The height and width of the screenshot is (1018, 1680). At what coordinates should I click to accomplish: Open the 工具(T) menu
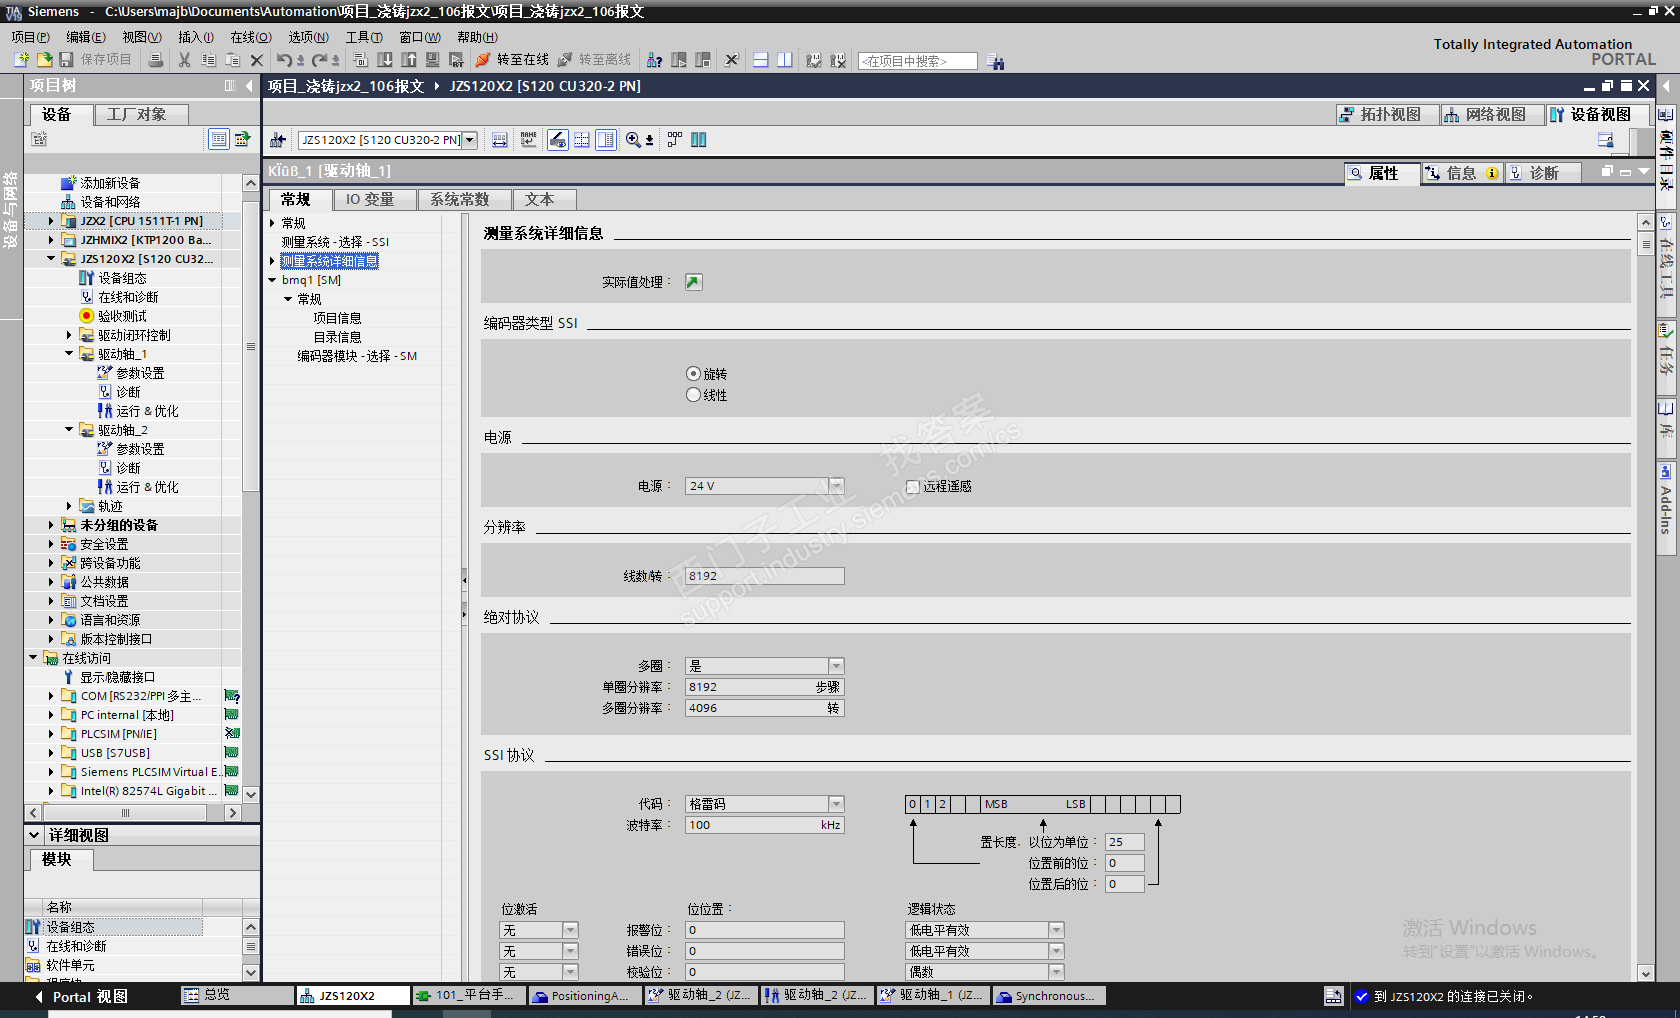tap(364, 37)
